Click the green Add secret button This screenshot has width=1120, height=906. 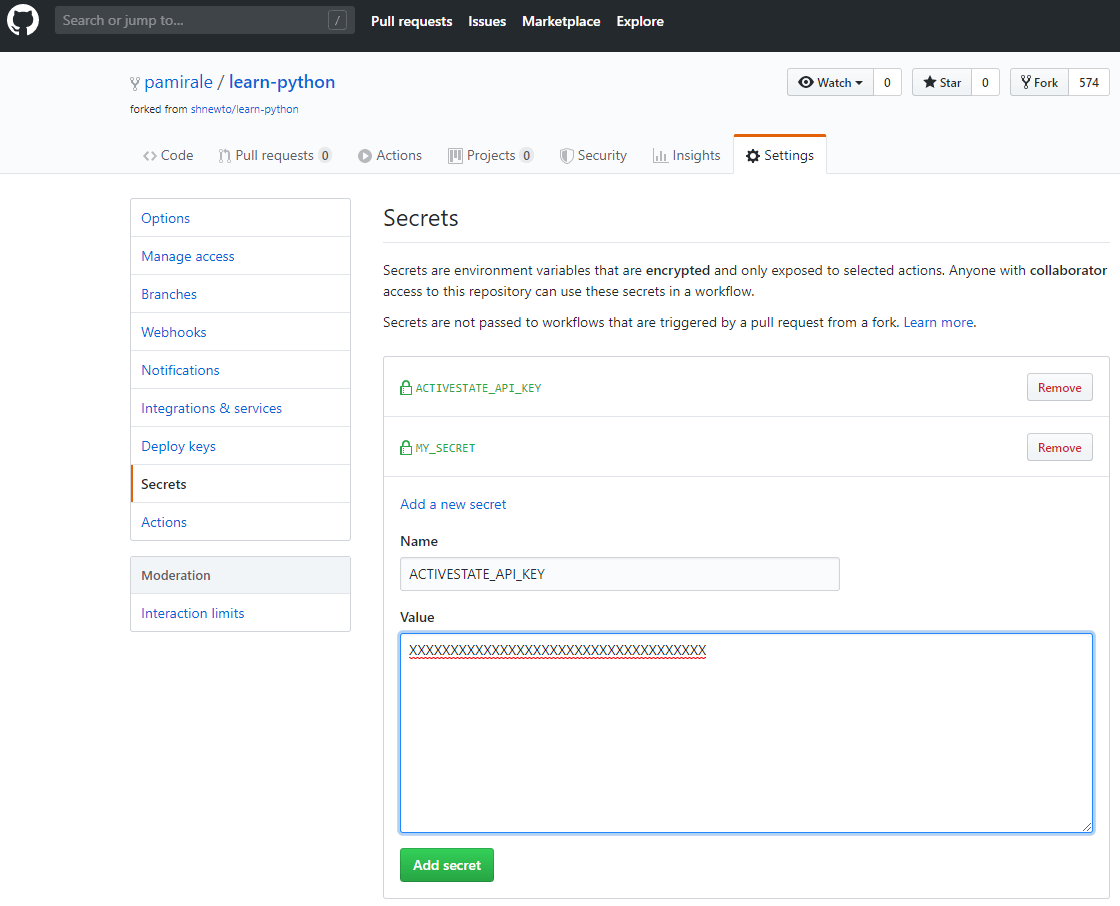(x=446, y=865)
